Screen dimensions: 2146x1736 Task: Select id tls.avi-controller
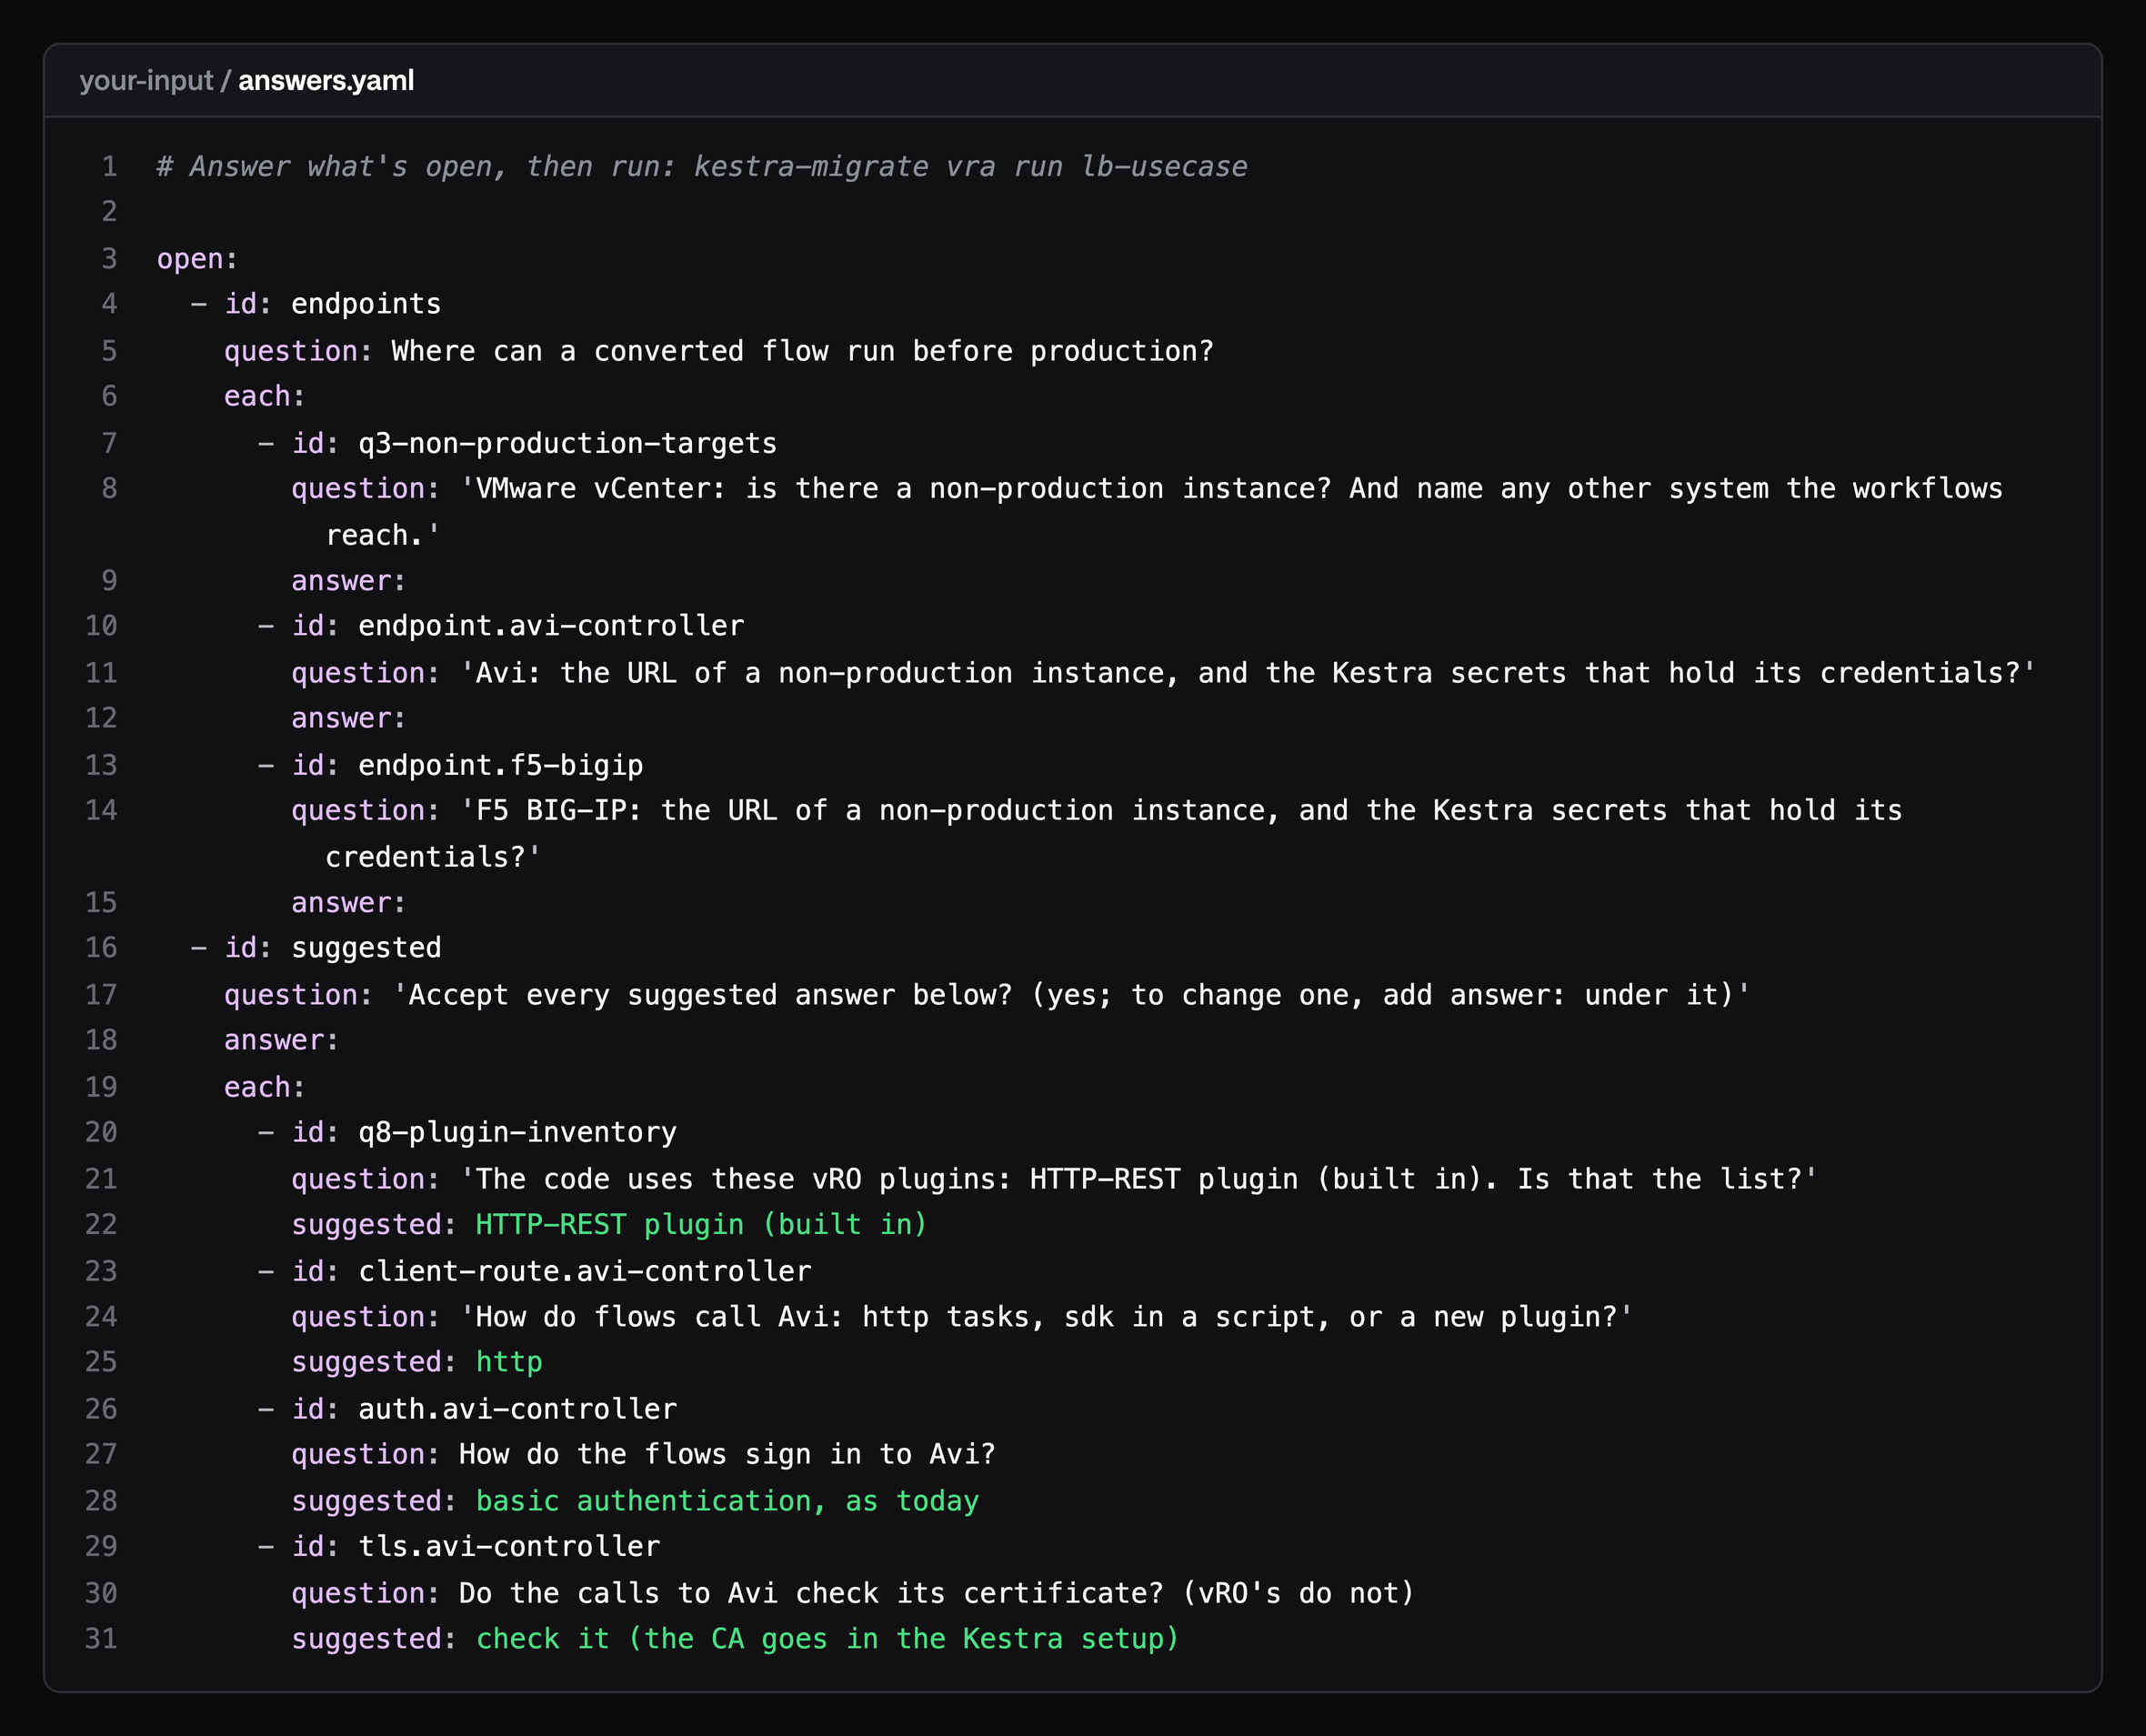[509, 1546]
